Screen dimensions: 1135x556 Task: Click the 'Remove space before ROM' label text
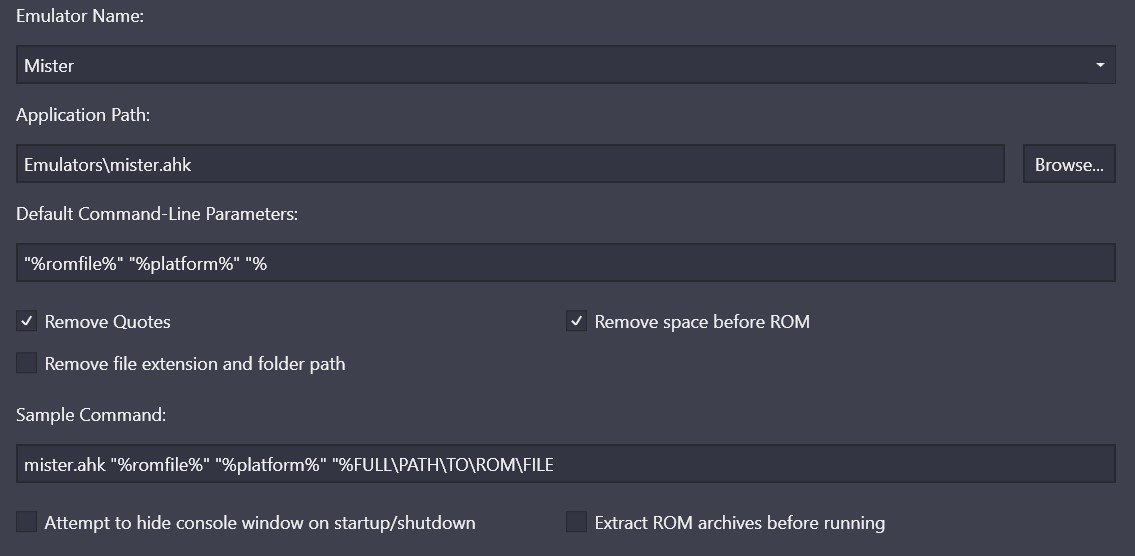click(702, 322)
